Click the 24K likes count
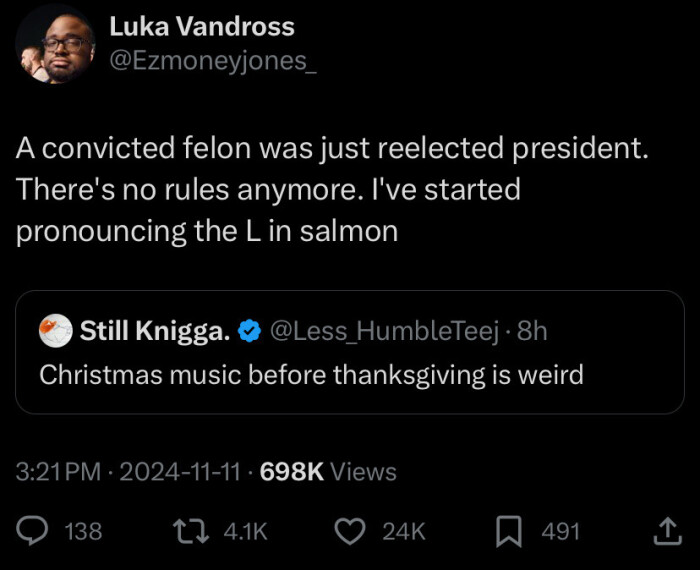The height and width of the screenshot is (570, 700). [404, 532]
